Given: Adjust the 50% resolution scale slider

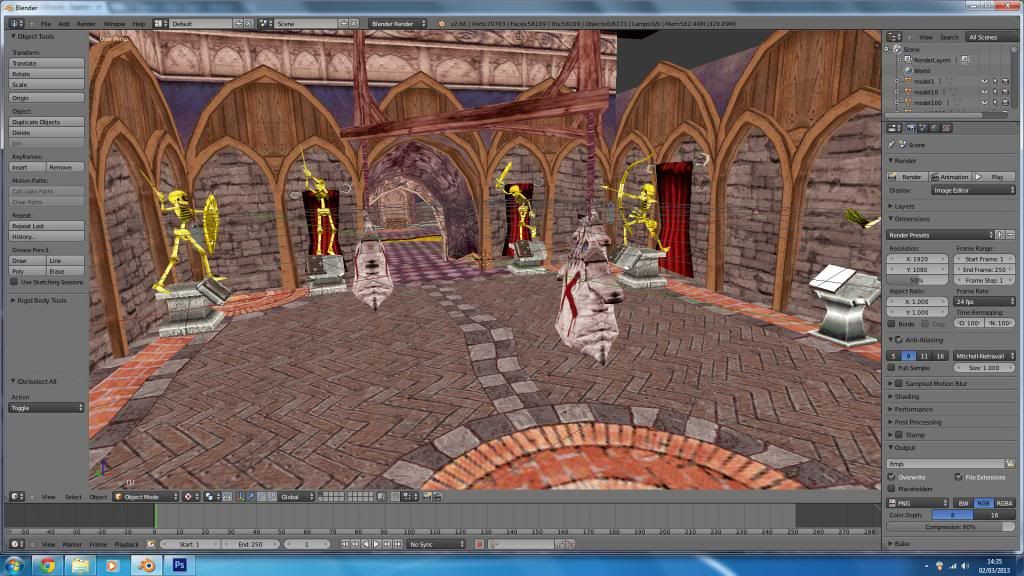Looking at the screenshot, I should 917,280.
